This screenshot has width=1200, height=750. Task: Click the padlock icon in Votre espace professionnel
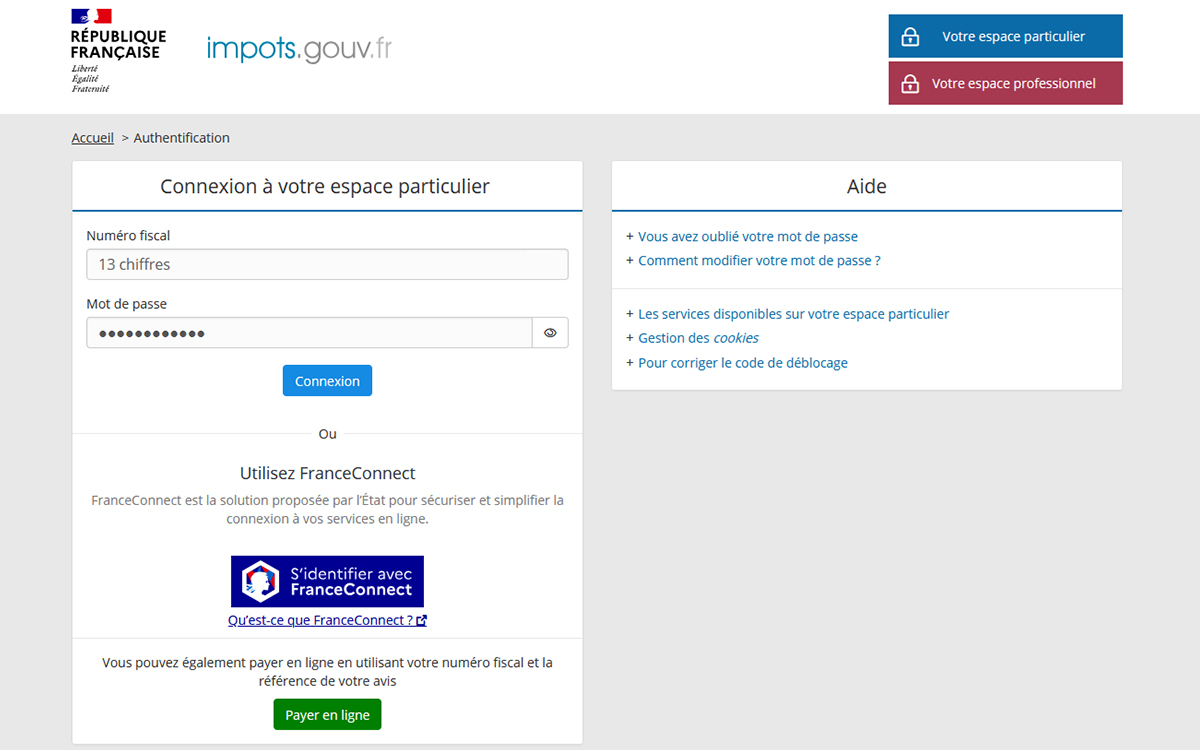point(910,84)
